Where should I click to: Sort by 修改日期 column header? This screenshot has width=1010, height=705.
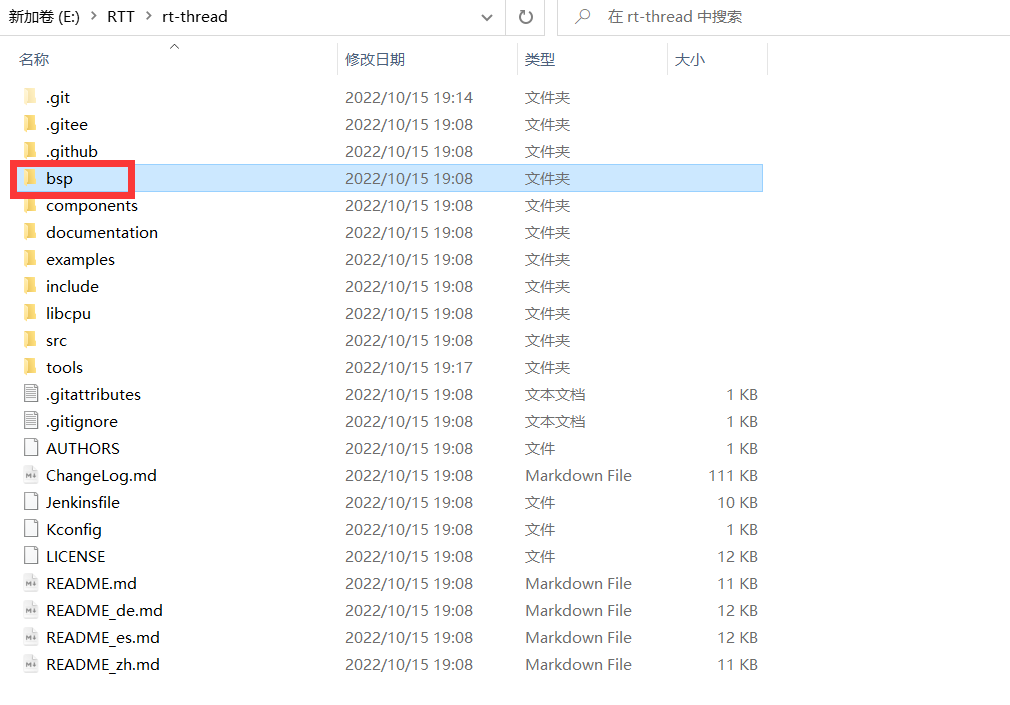(x=375, y=59)
